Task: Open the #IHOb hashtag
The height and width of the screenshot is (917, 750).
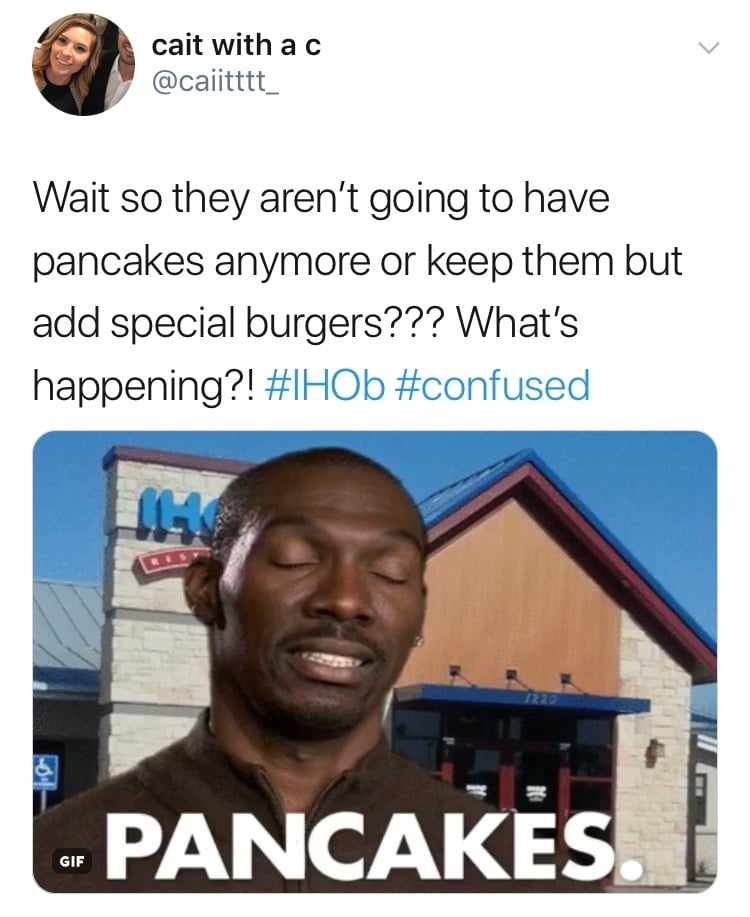Action: (x=325, y=385)
